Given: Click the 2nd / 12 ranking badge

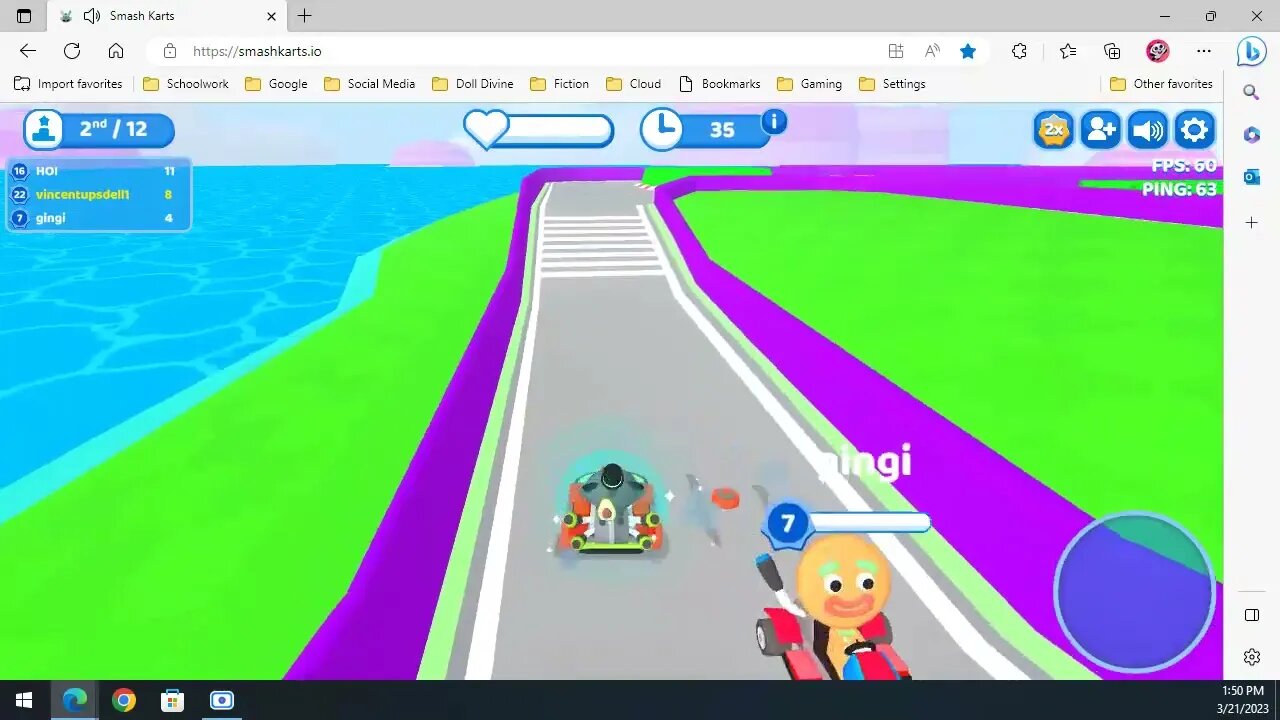Looking at the screenshot, I should point(99,129).
